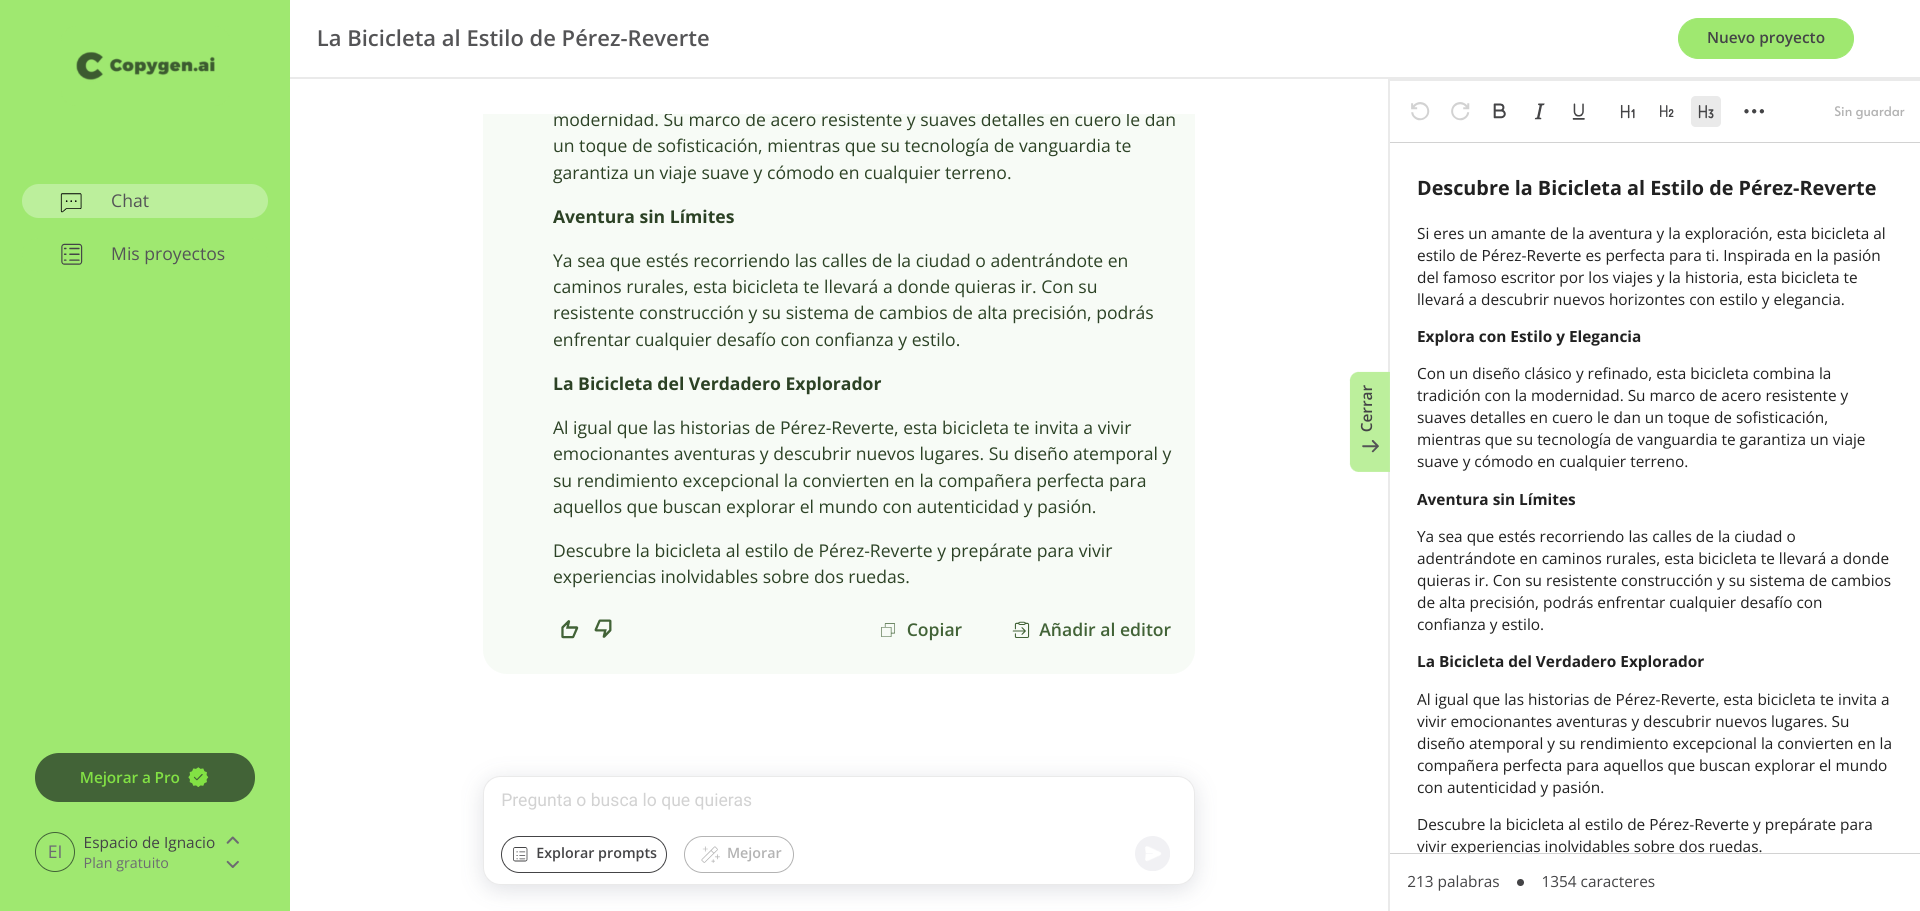Viewport: 1920px width, 911px height.
Task: Redo the last editor change
Action: click(x=1460, y=111)
